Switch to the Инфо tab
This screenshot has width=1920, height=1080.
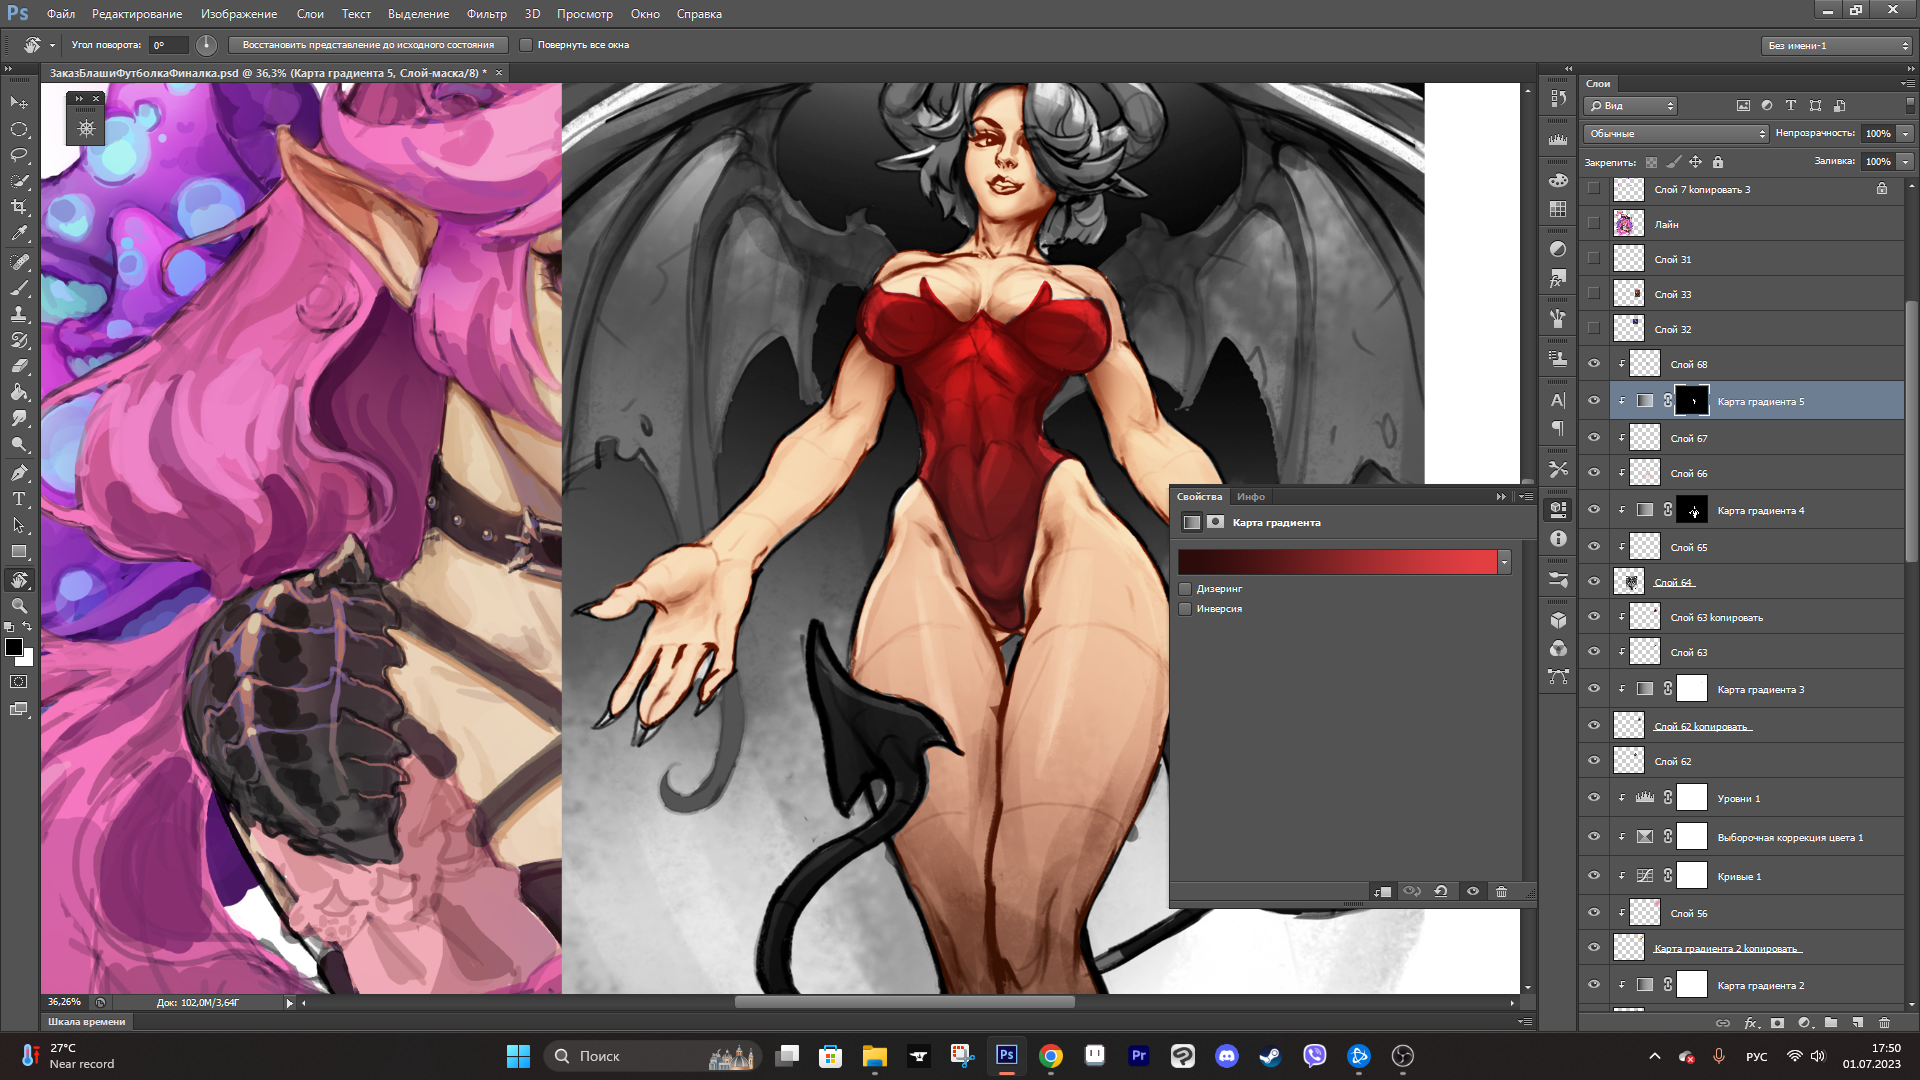click(x=1250, y=497)
